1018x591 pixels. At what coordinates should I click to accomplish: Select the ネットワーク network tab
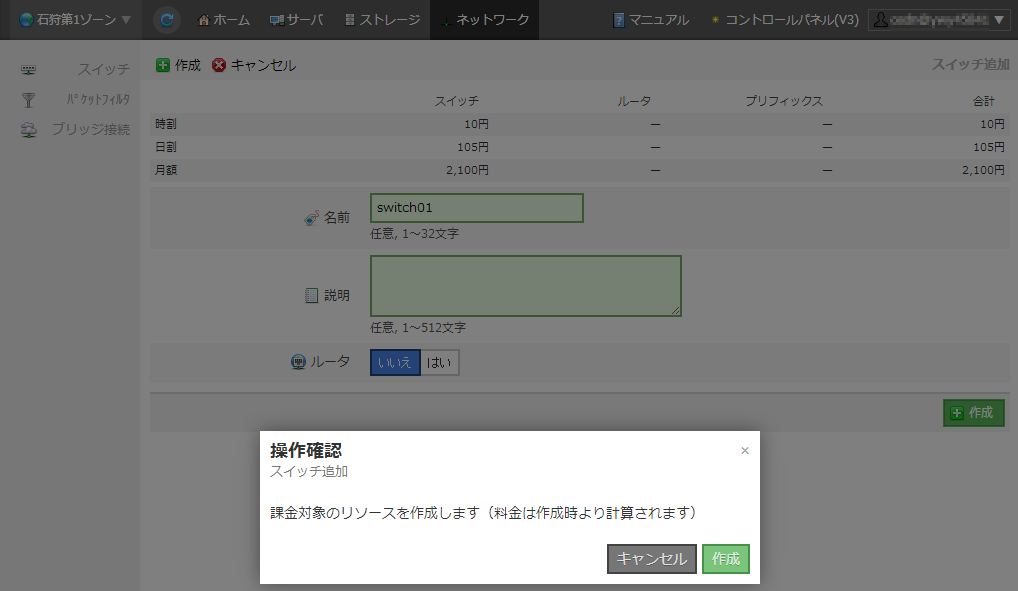click(x=484, y=19)
